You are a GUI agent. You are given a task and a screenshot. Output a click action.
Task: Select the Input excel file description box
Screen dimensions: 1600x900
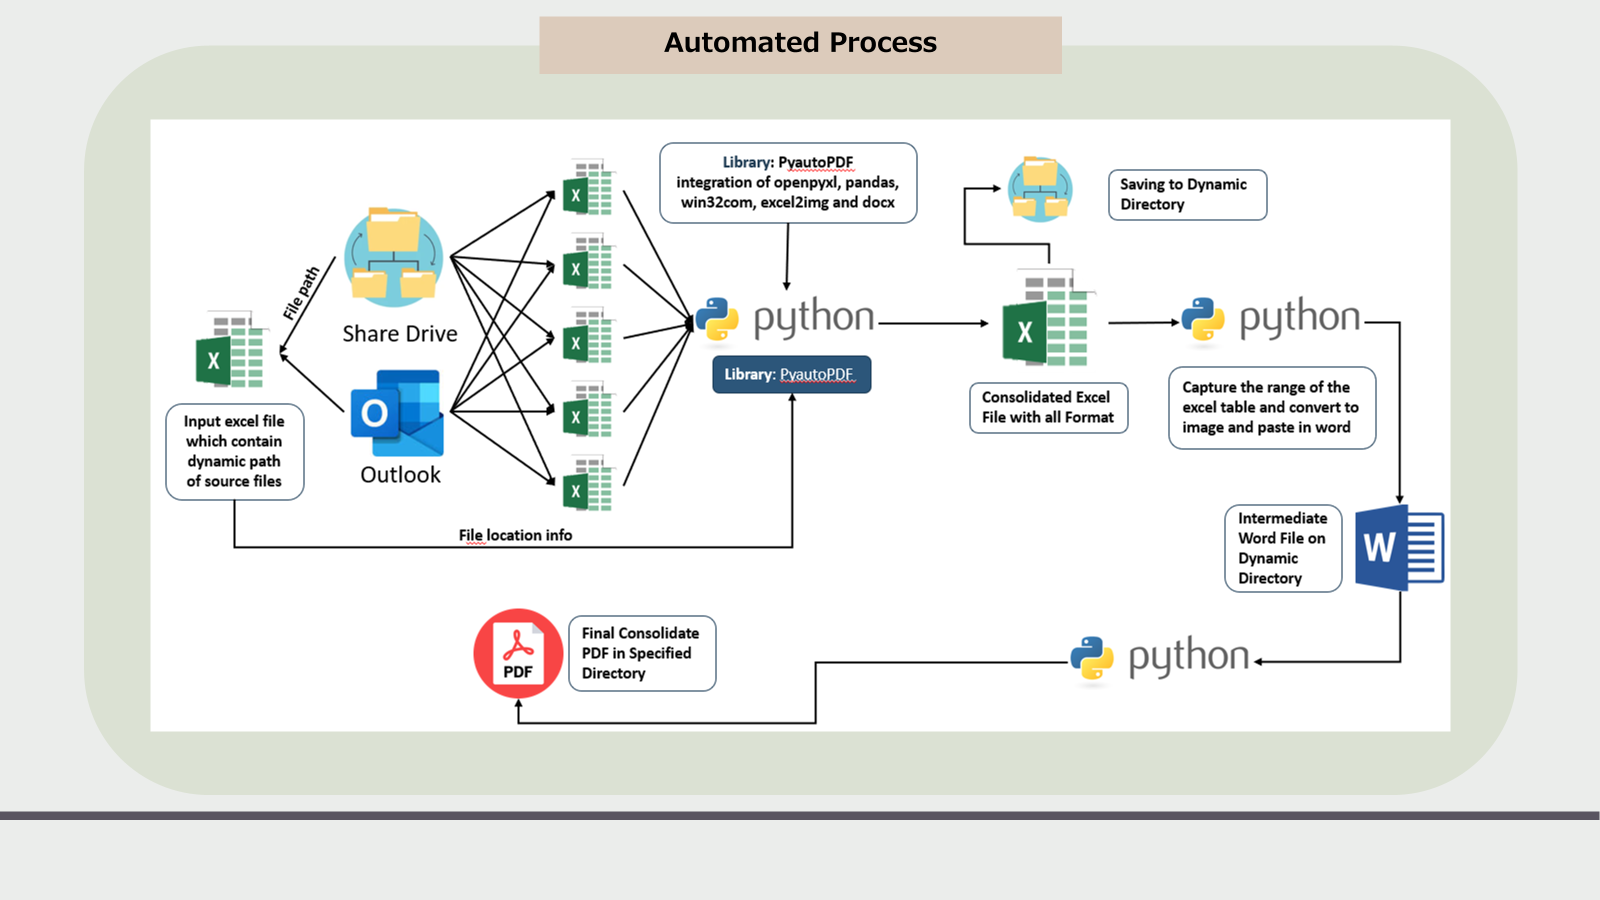click(235, 452)
